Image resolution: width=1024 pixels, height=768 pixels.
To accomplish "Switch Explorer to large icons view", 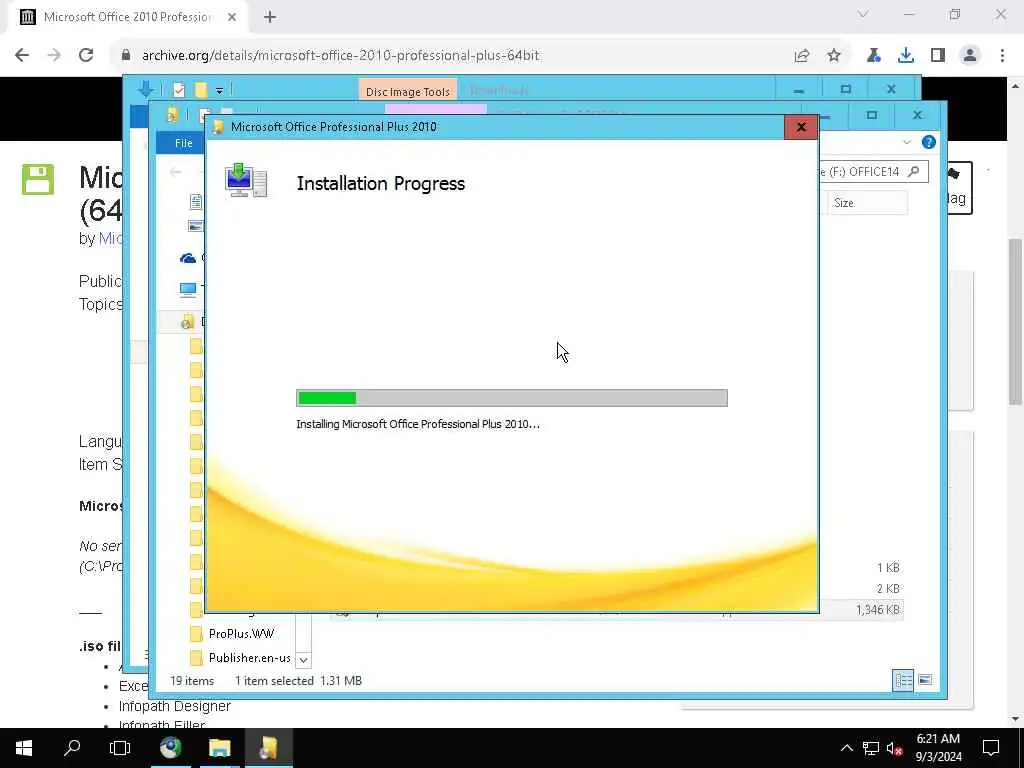I will pyautogui.click(x=925, y=680).
